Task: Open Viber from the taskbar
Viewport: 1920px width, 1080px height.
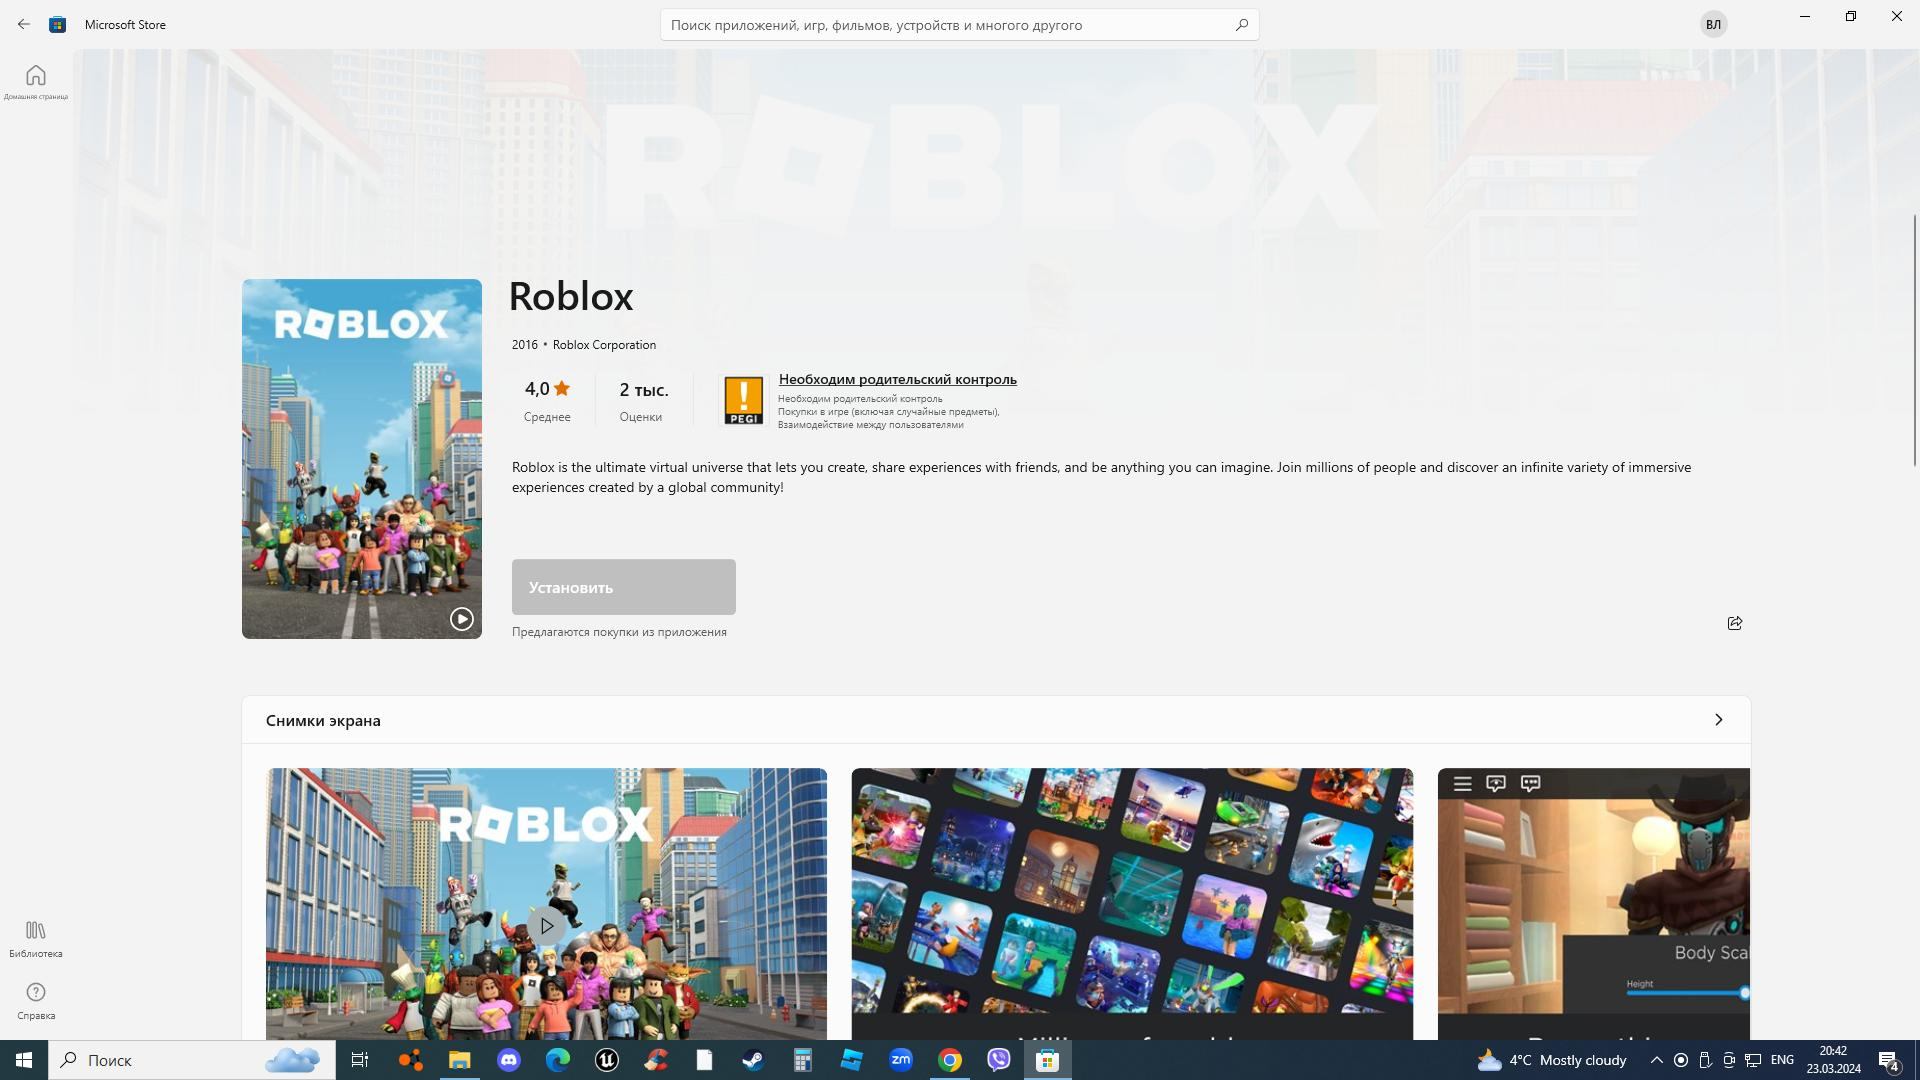Action: [998, 1060]
